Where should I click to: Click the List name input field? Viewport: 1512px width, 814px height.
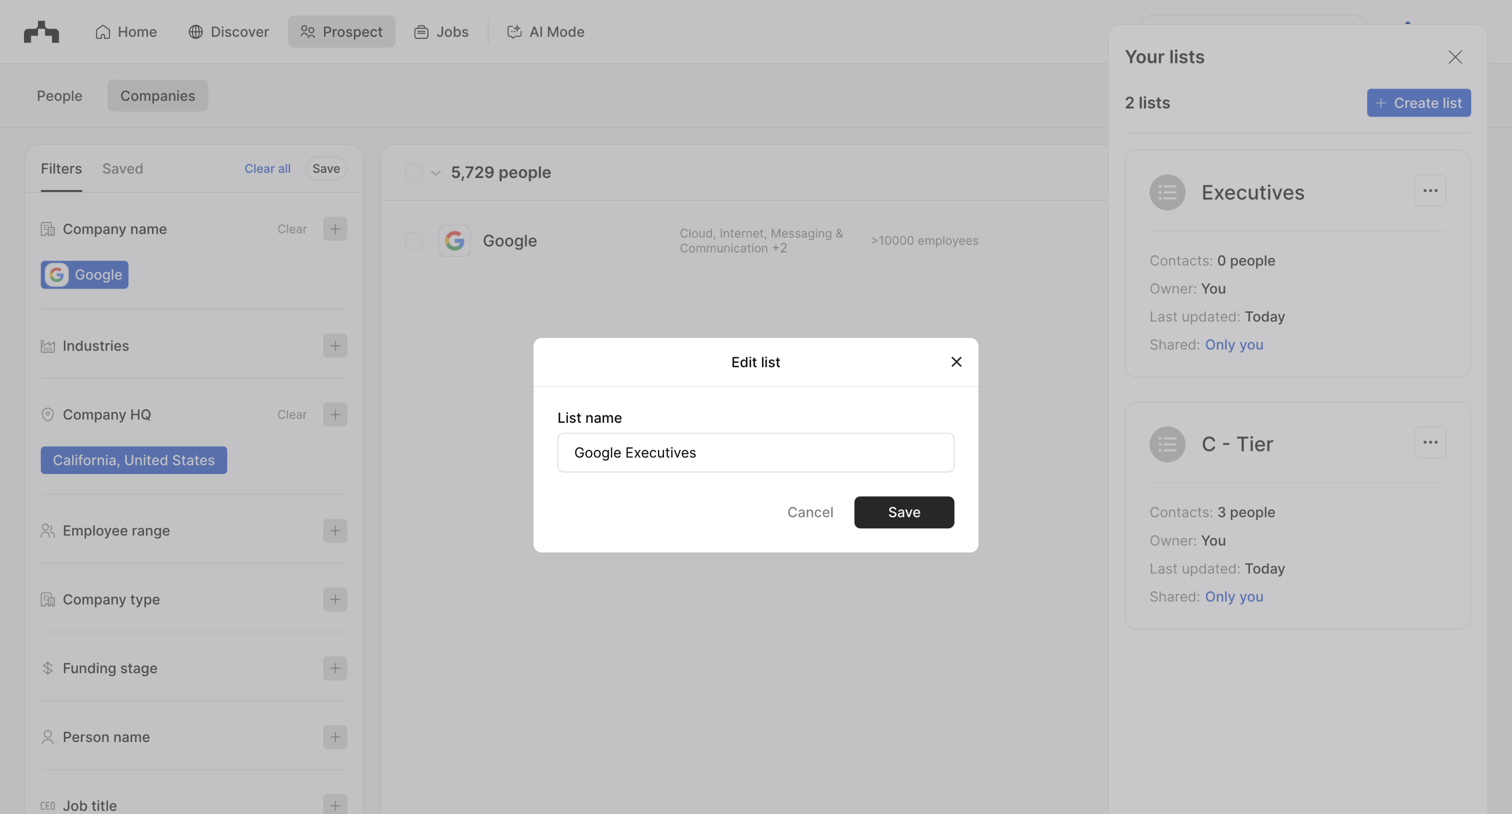pyautogui.click(x=756, y=453)
